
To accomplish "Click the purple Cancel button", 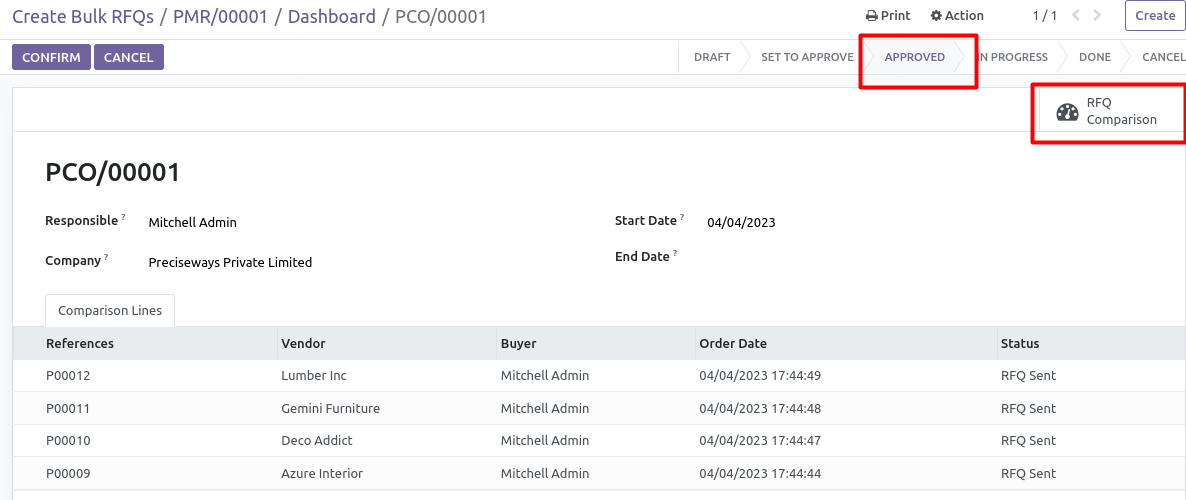I will pyautogui.click(x=129, y=57).
